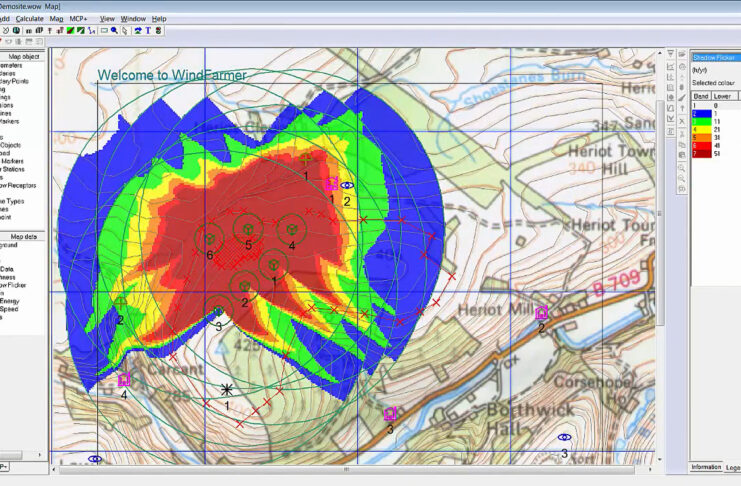Select the text label T tool
This screenshot has height=486, width=741.
(148, 31)
